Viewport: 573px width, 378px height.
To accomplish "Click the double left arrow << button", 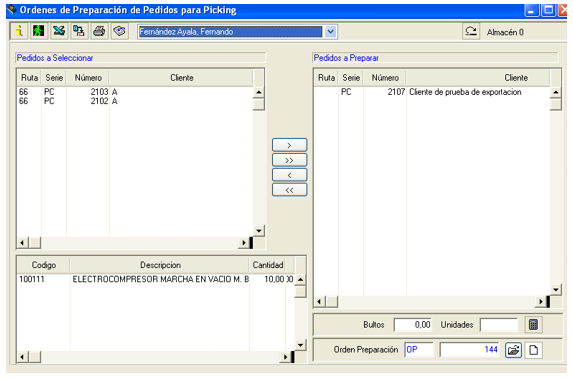I will point(289,190).
